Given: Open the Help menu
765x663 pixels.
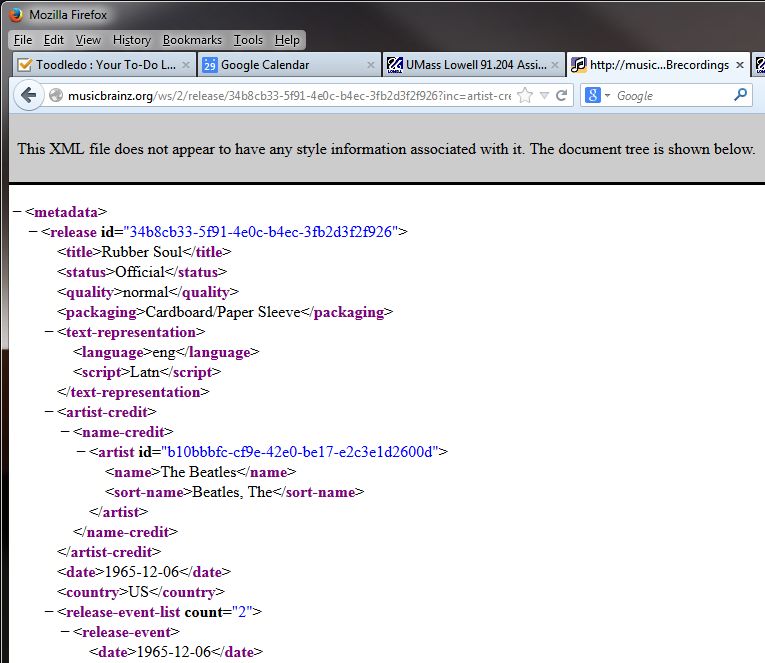Looking at the screenshot, I should pyautogui.click(x=287, y=40).
